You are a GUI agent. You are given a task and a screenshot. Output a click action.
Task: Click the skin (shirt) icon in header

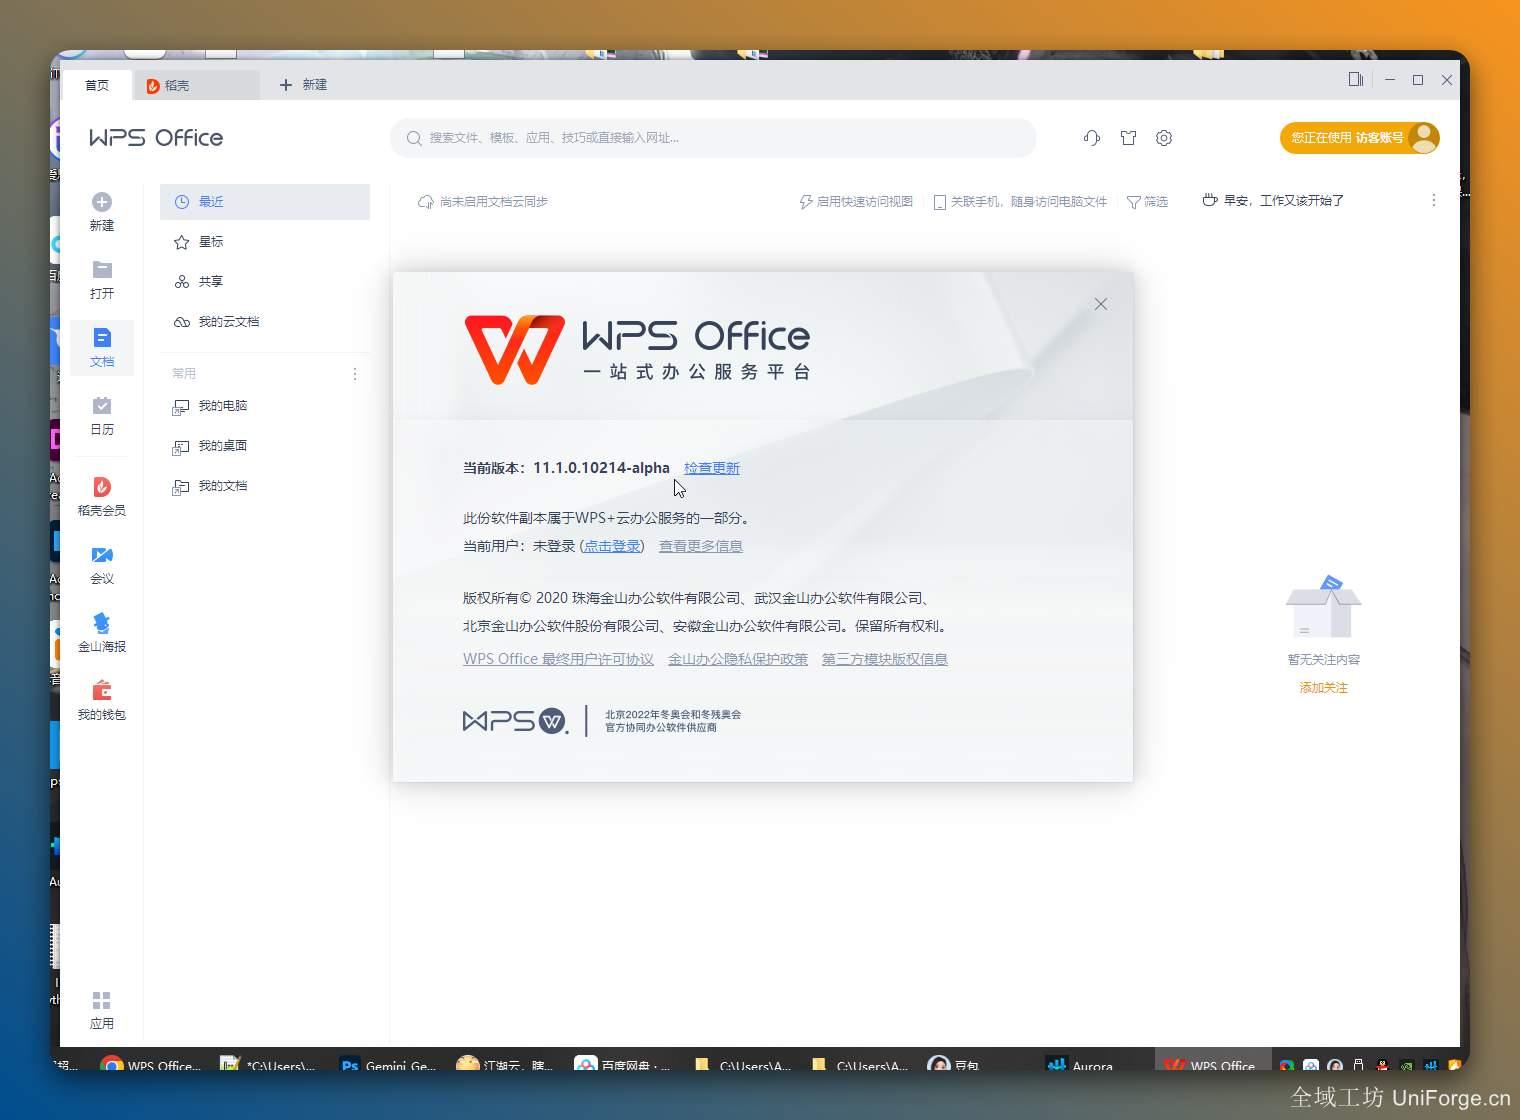pos(1128,138)
